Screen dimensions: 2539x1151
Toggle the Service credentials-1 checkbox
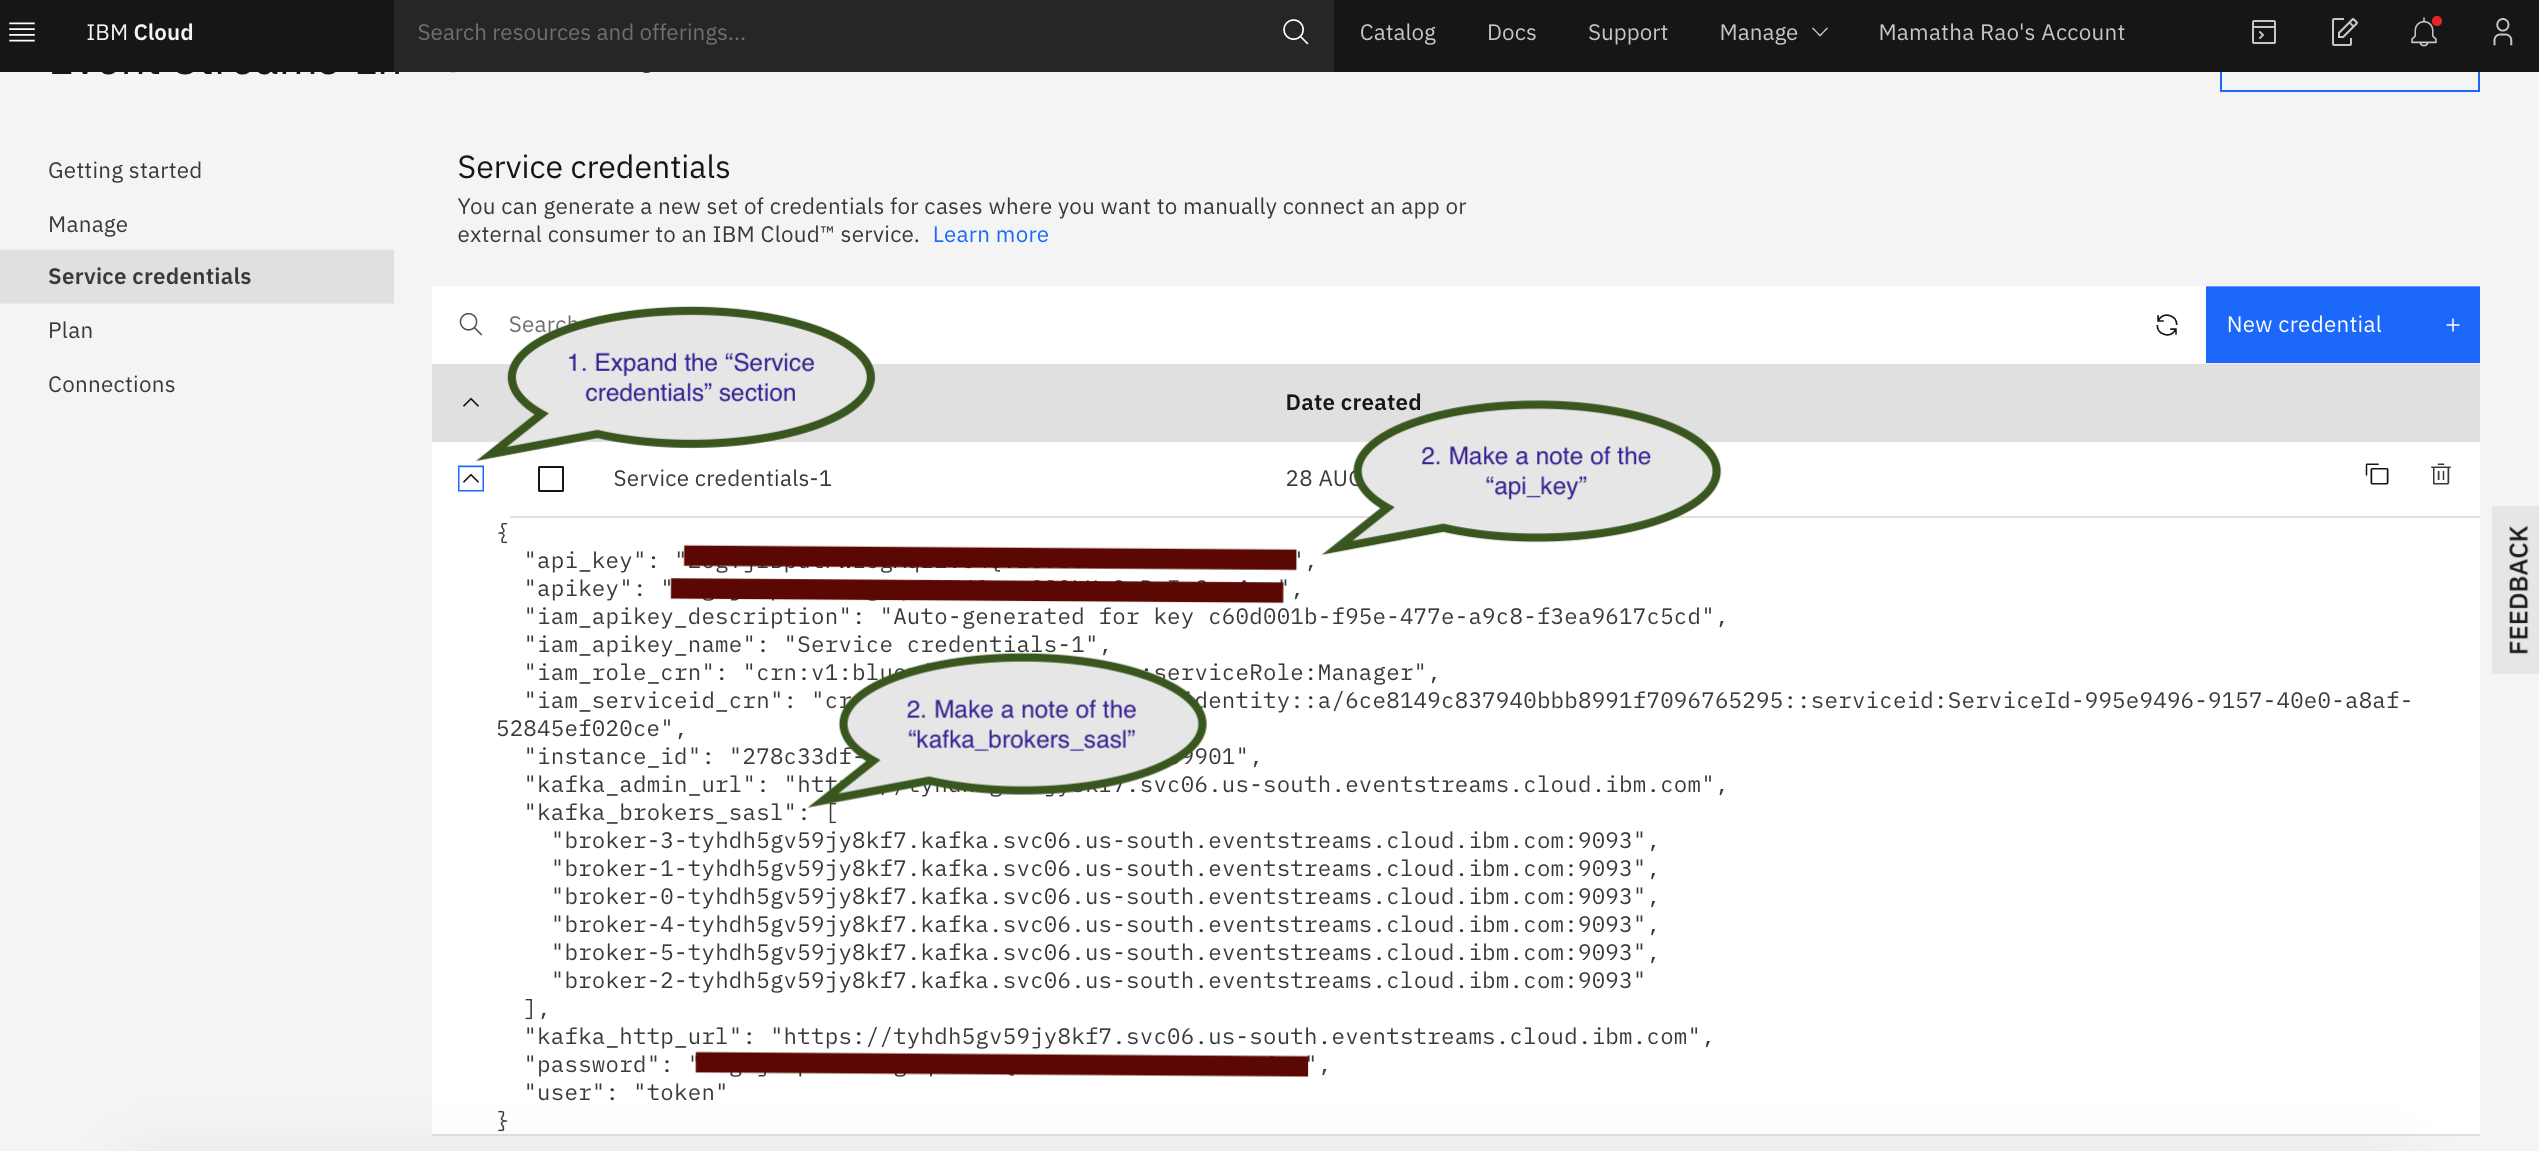[x=551, y=478]
